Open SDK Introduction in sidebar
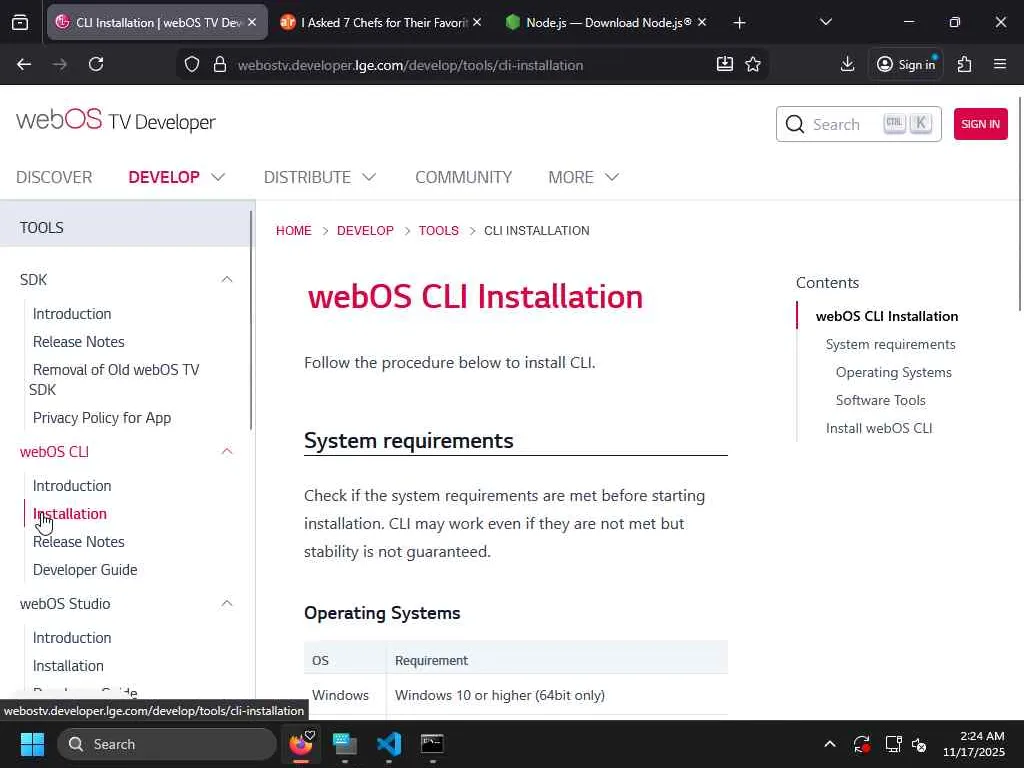 72,313
